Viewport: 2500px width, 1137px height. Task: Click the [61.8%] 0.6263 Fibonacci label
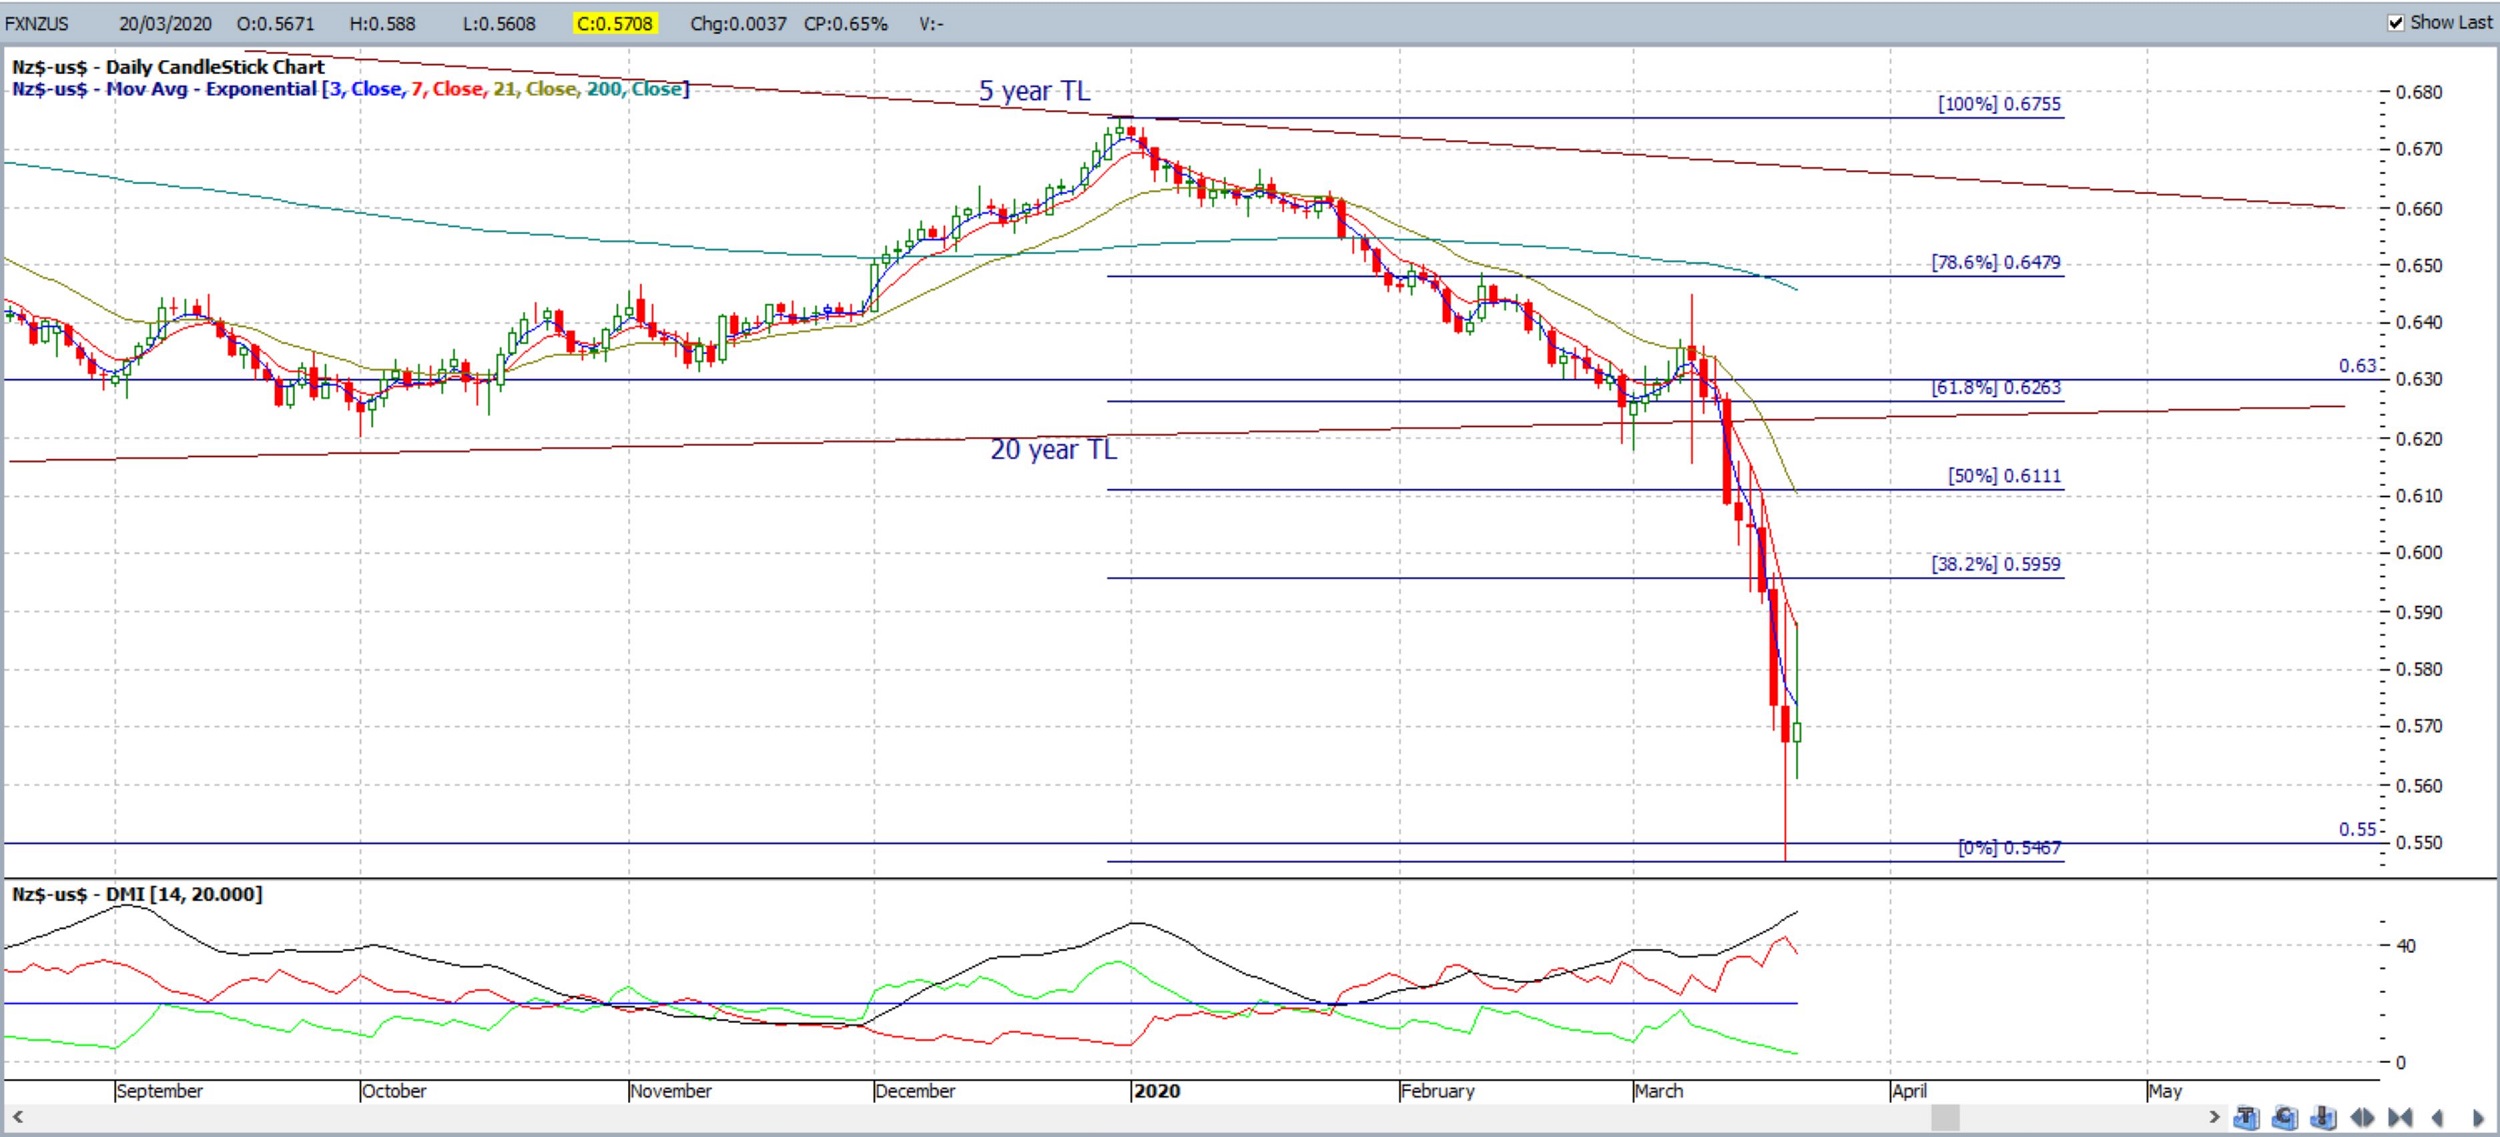[1996, 387]
